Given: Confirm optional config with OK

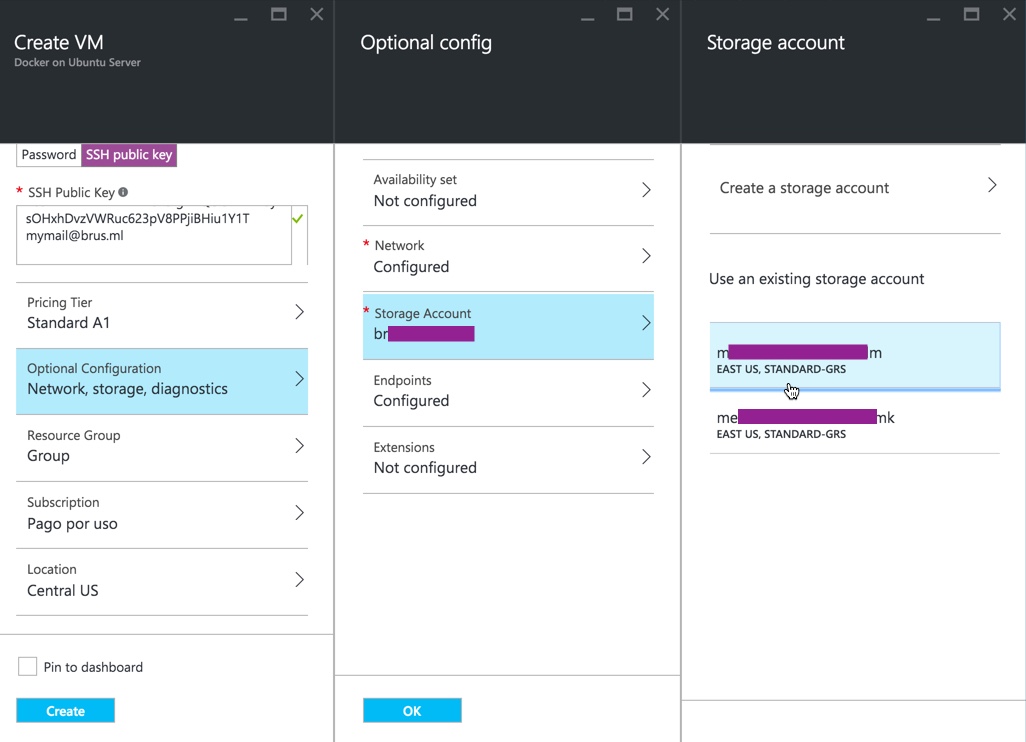Looking at the screenshot, I should (x=412, y=711).
